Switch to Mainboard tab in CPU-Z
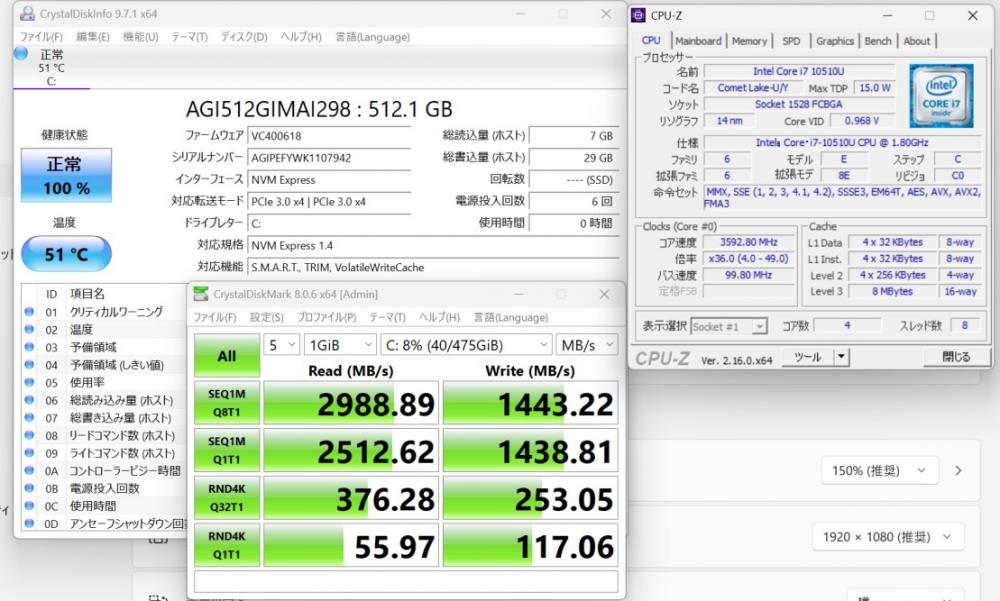1000x601 pixels. tap(698, 41)
